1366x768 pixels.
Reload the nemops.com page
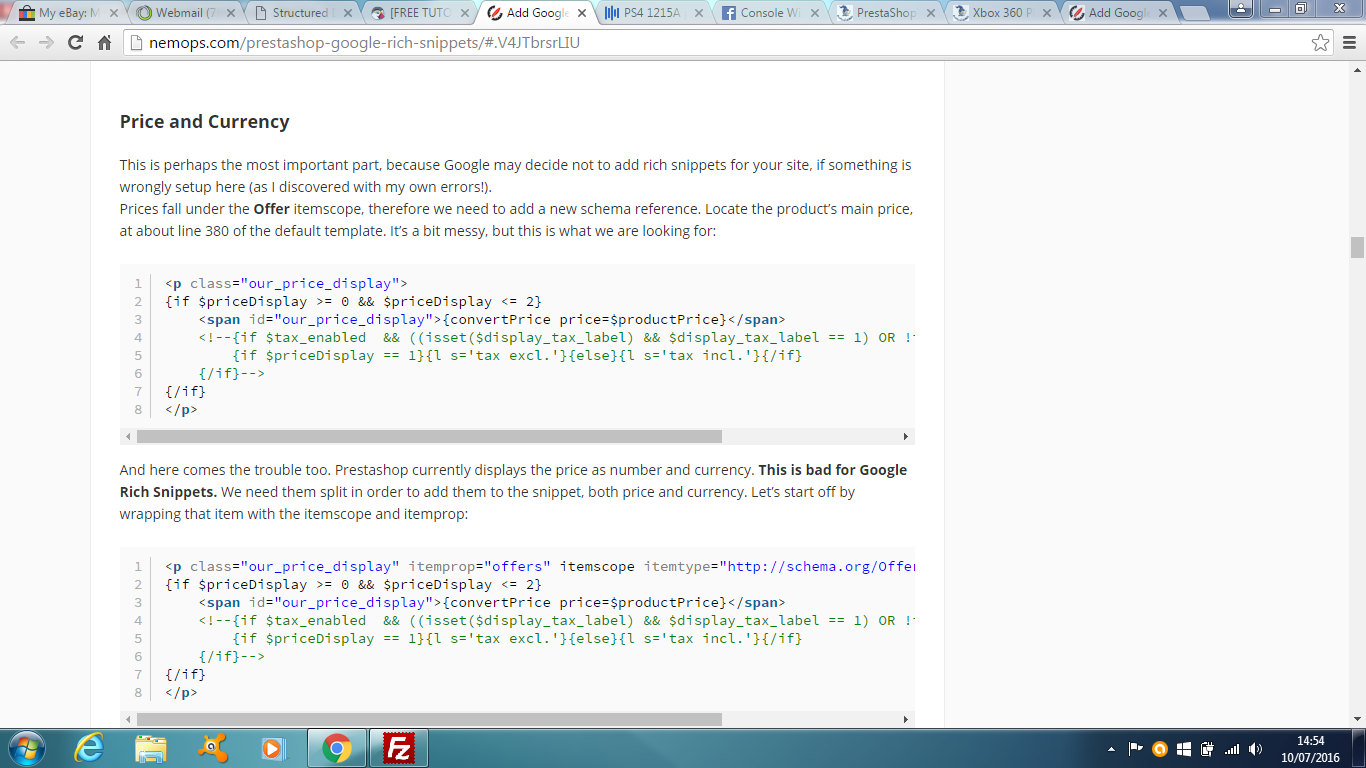75,43
